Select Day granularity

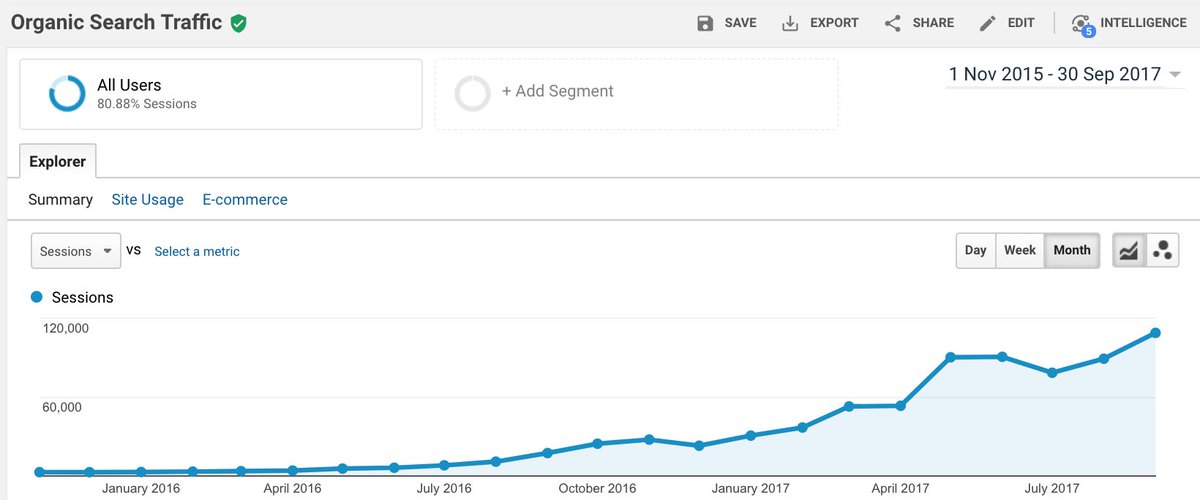pos(976,250)
